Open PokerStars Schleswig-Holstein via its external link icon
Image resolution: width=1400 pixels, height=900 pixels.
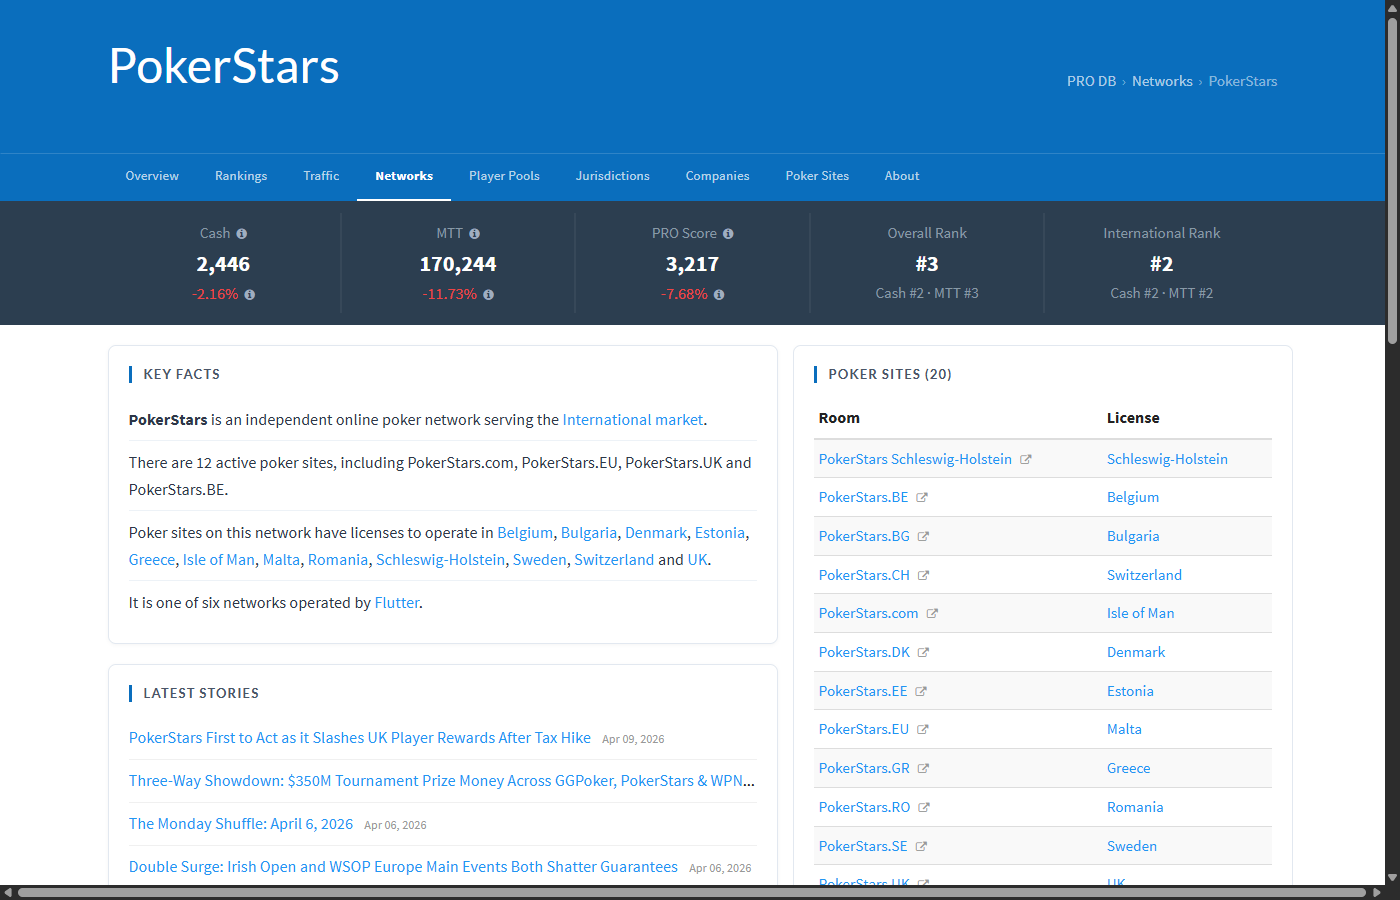click(x=1026, y=459)
